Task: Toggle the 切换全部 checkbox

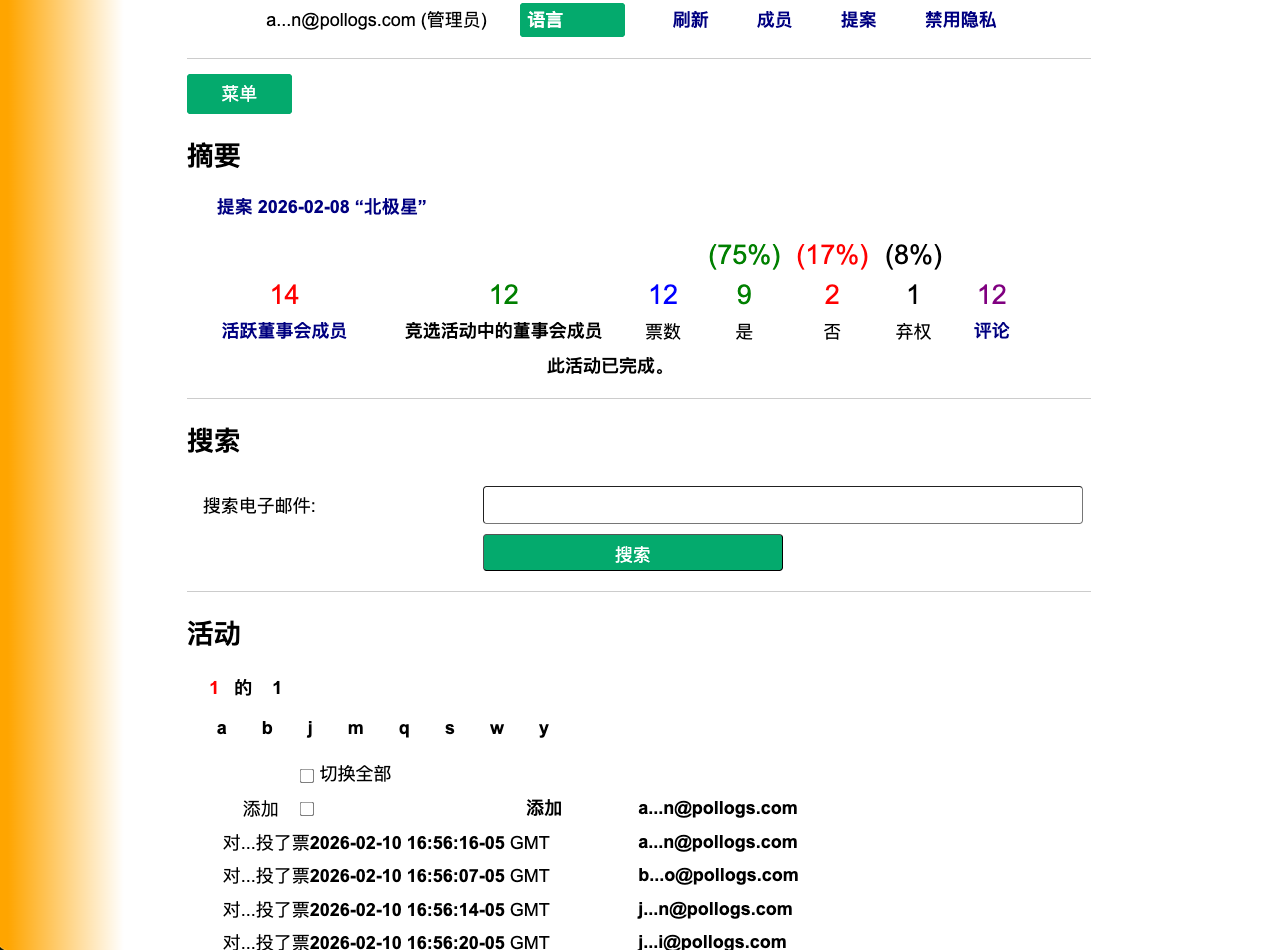Action: point(306,774)
